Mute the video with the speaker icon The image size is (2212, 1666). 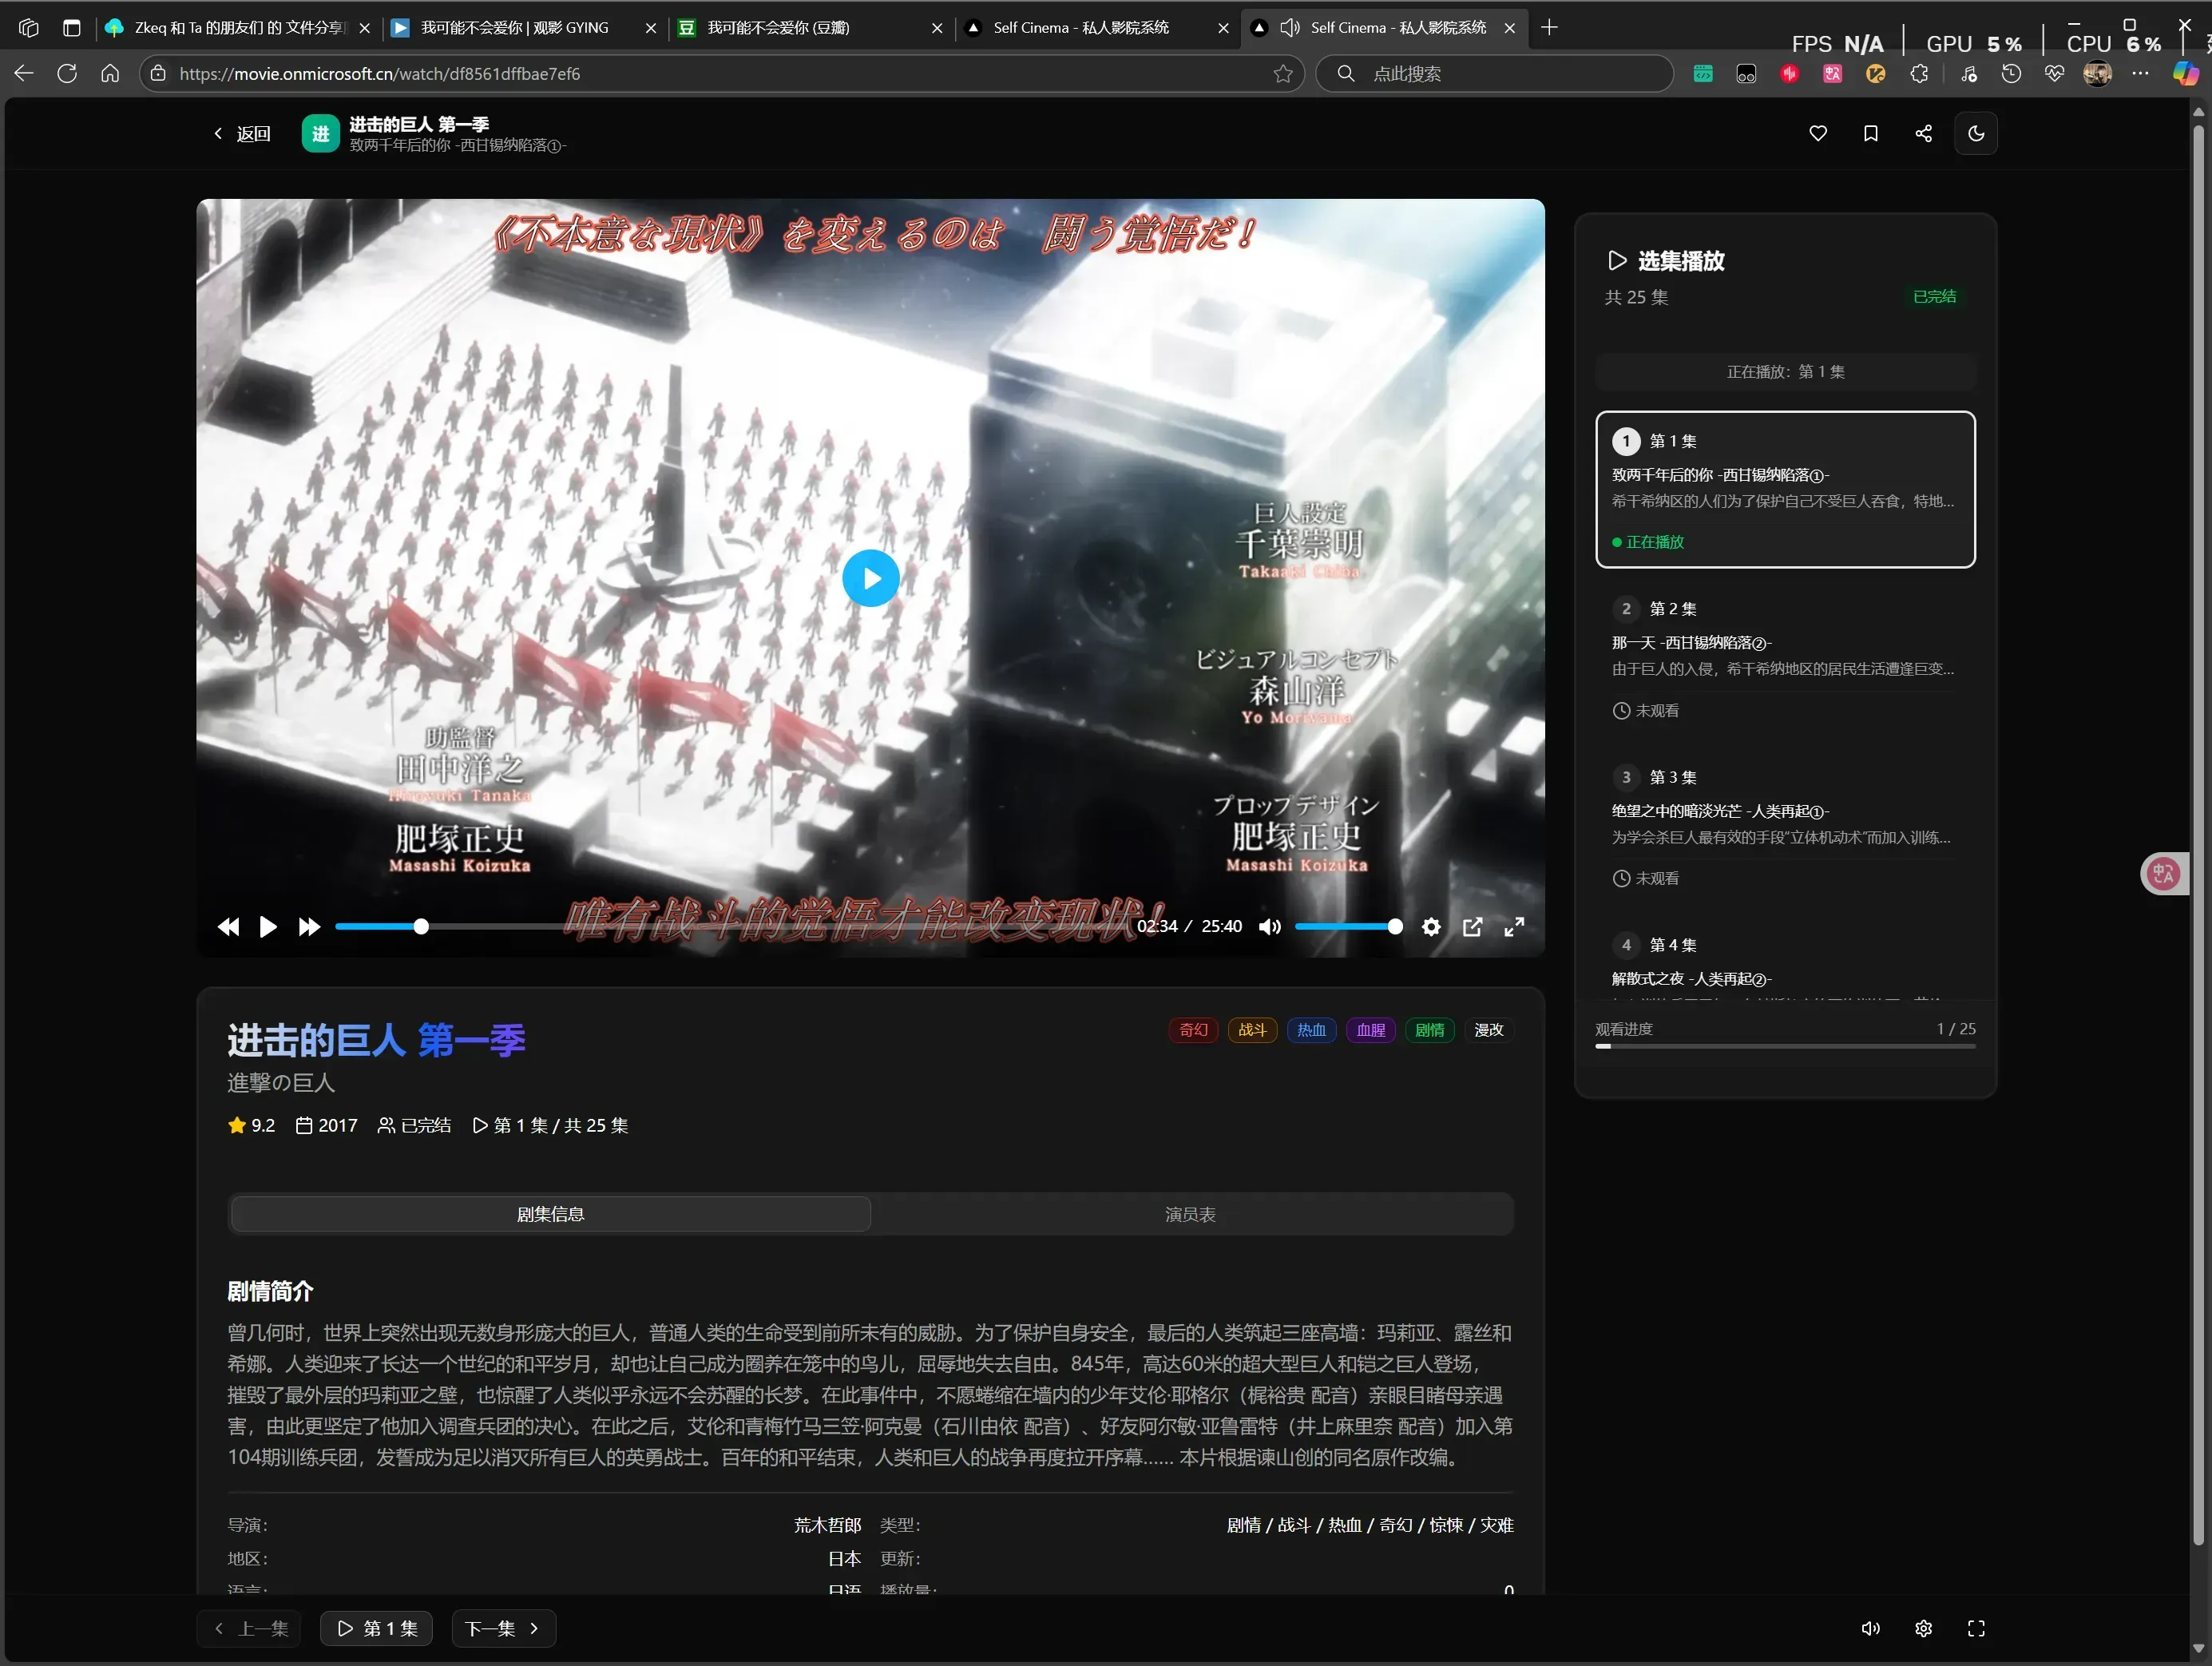pos(1268,927)
